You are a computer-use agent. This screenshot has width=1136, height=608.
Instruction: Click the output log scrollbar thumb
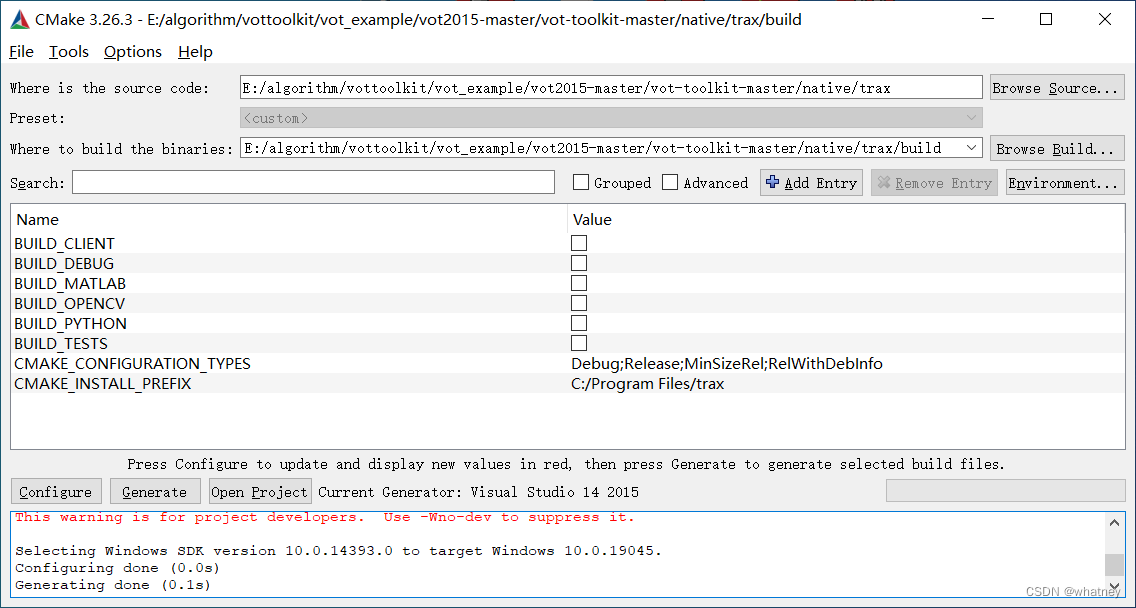(1114, 565)
